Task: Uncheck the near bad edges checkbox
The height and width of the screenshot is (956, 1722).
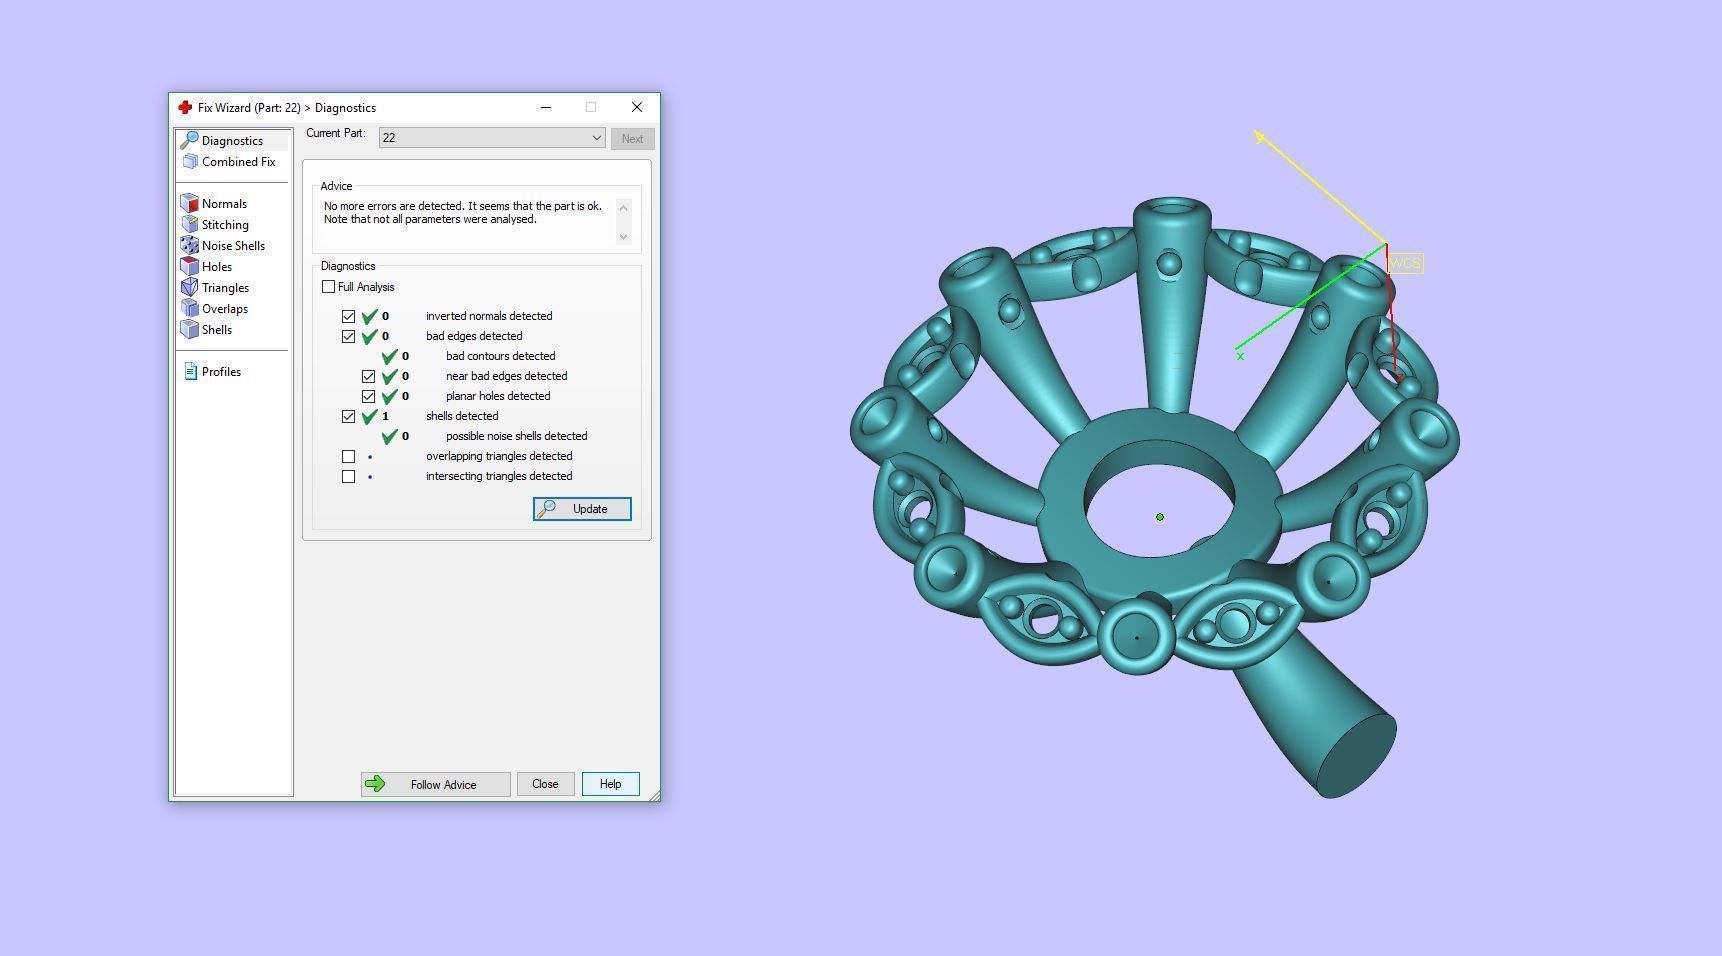Action: pos(368,376)
